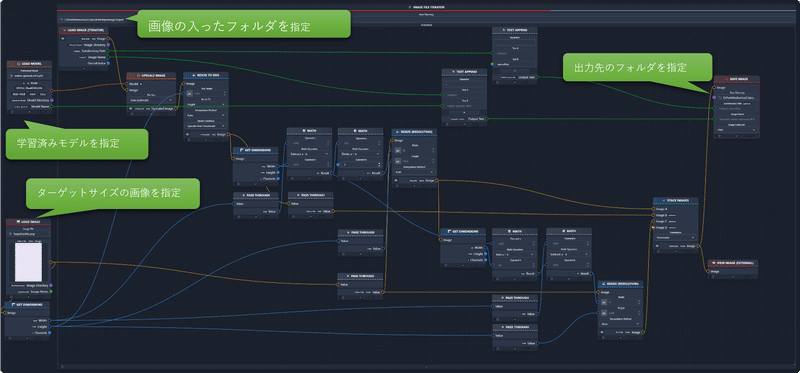Toggle the disable icon in Load Model node footer
This screenshot has width=800, height=373.
pyautogui.click(x=12, y=111)
